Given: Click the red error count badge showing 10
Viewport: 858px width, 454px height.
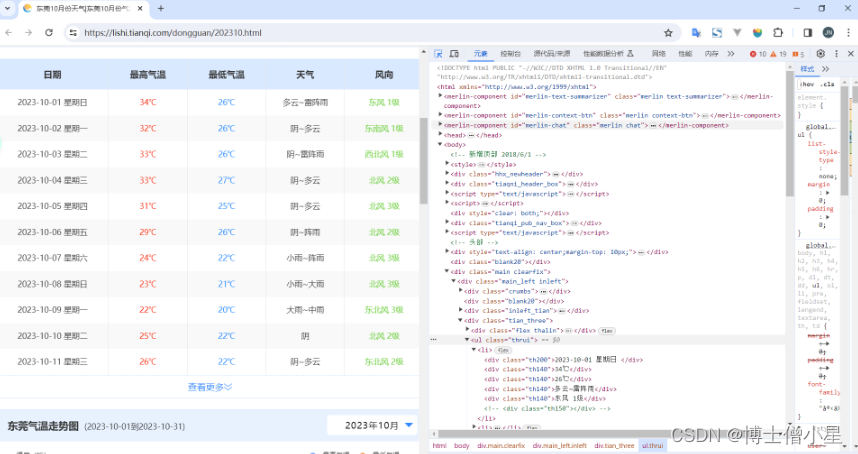Looking at the screenshot, I should (758, 54).
